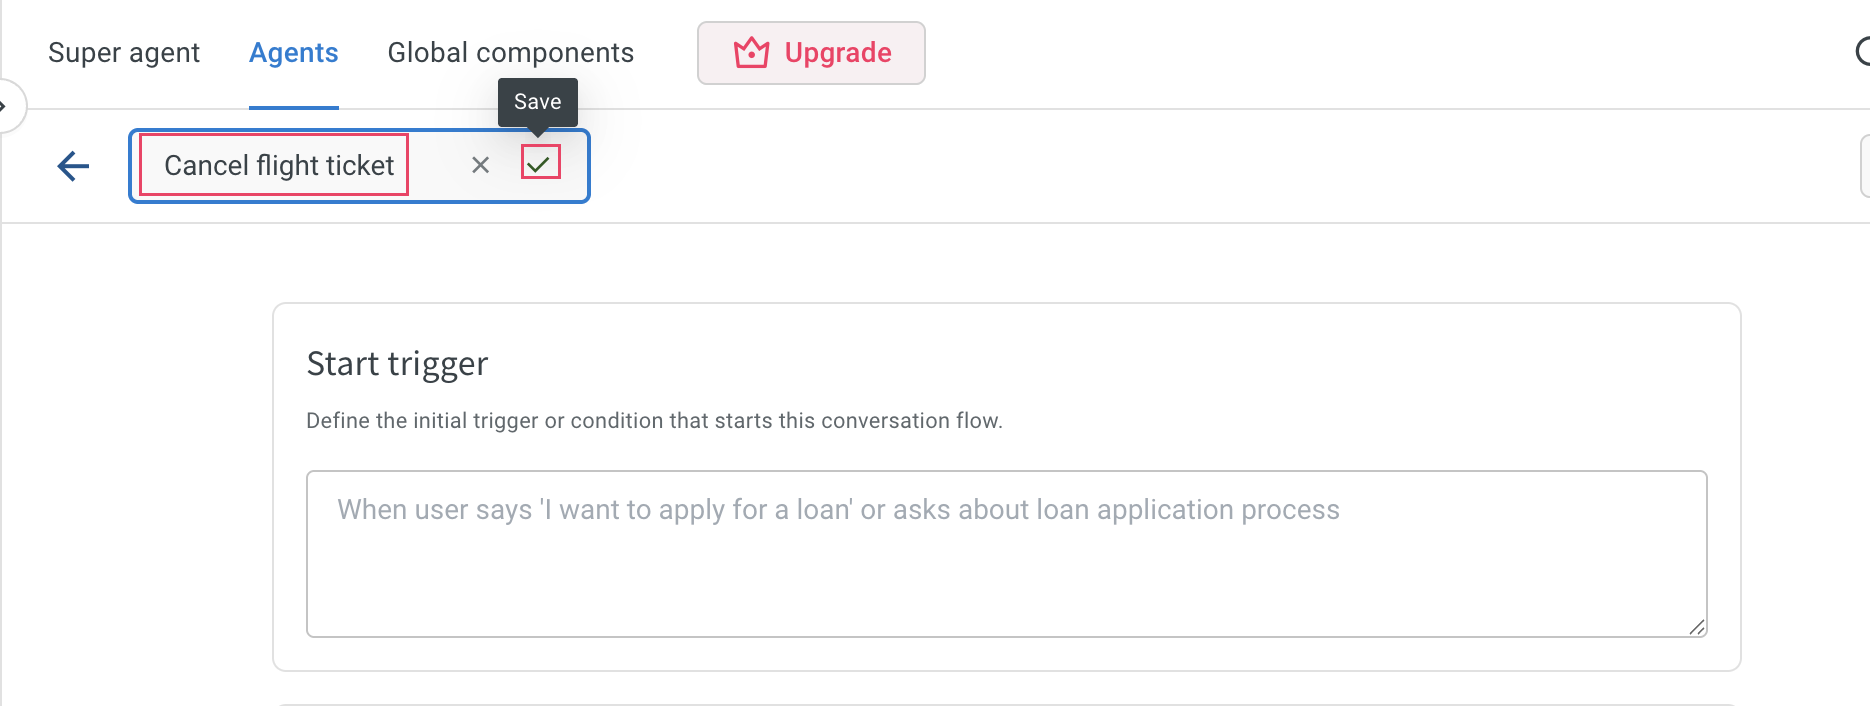Click the text area resize handle
This screenshot has width=1870, height=706.
1697,627
